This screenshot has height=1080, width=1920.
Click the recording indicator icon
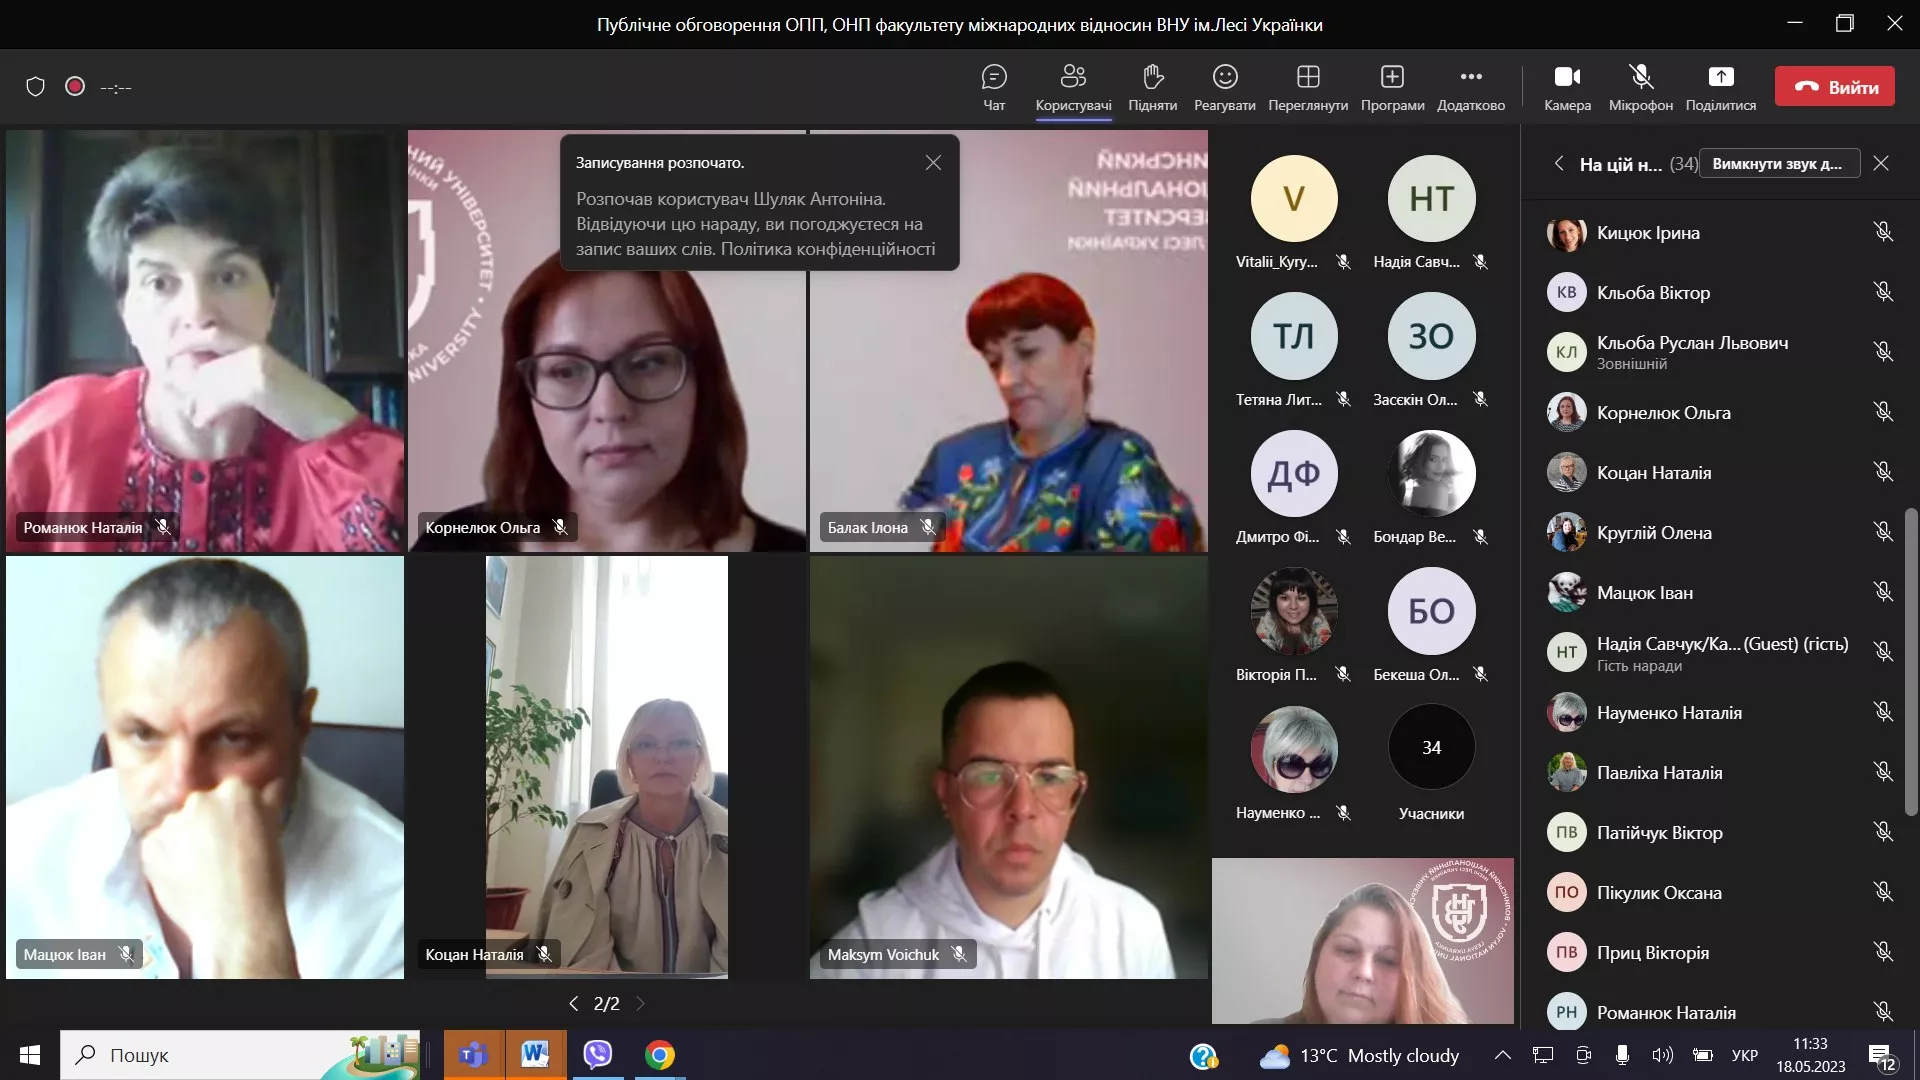coord(75,87)
